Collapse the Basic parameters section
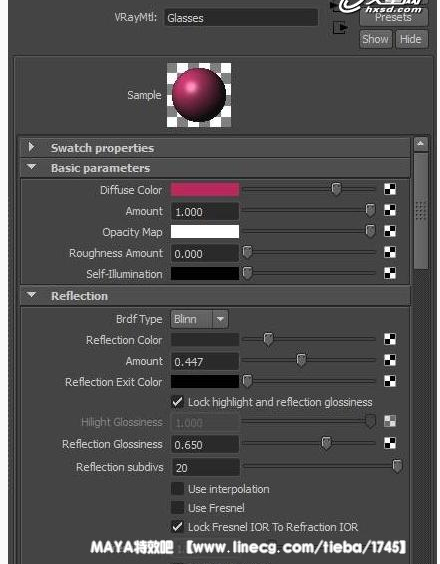440x564 pixels. tap(32, 167)
